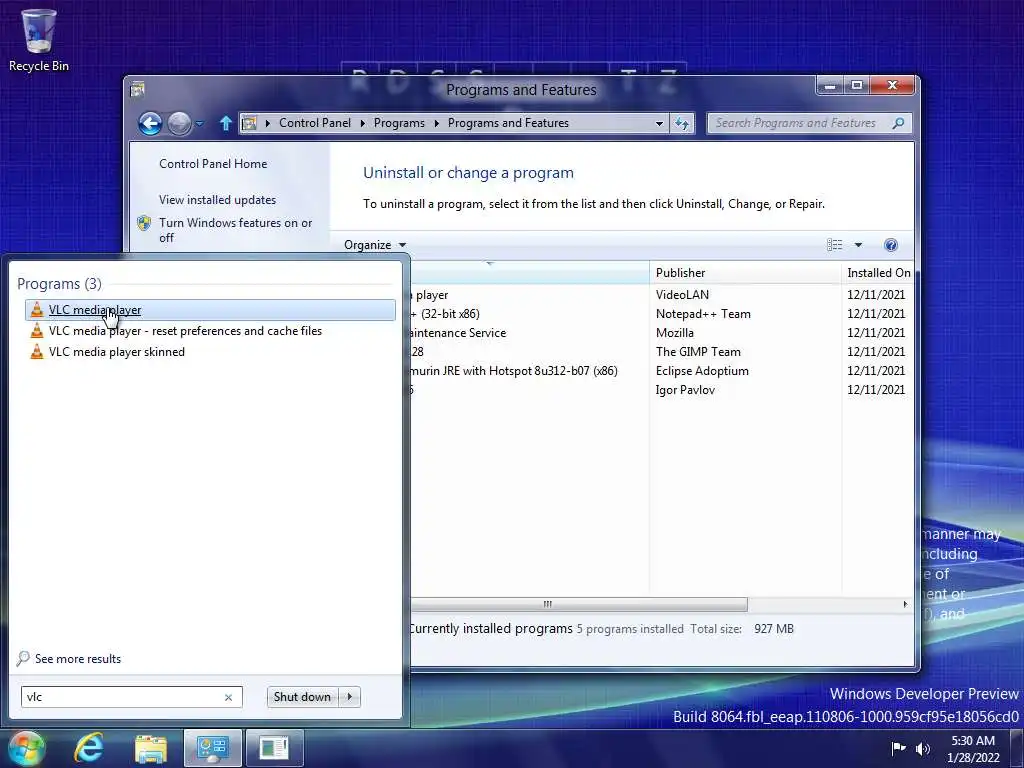This screenshot has width=1024, height=768.
Task: Open Action Center flag in tray
Action: 899,748
